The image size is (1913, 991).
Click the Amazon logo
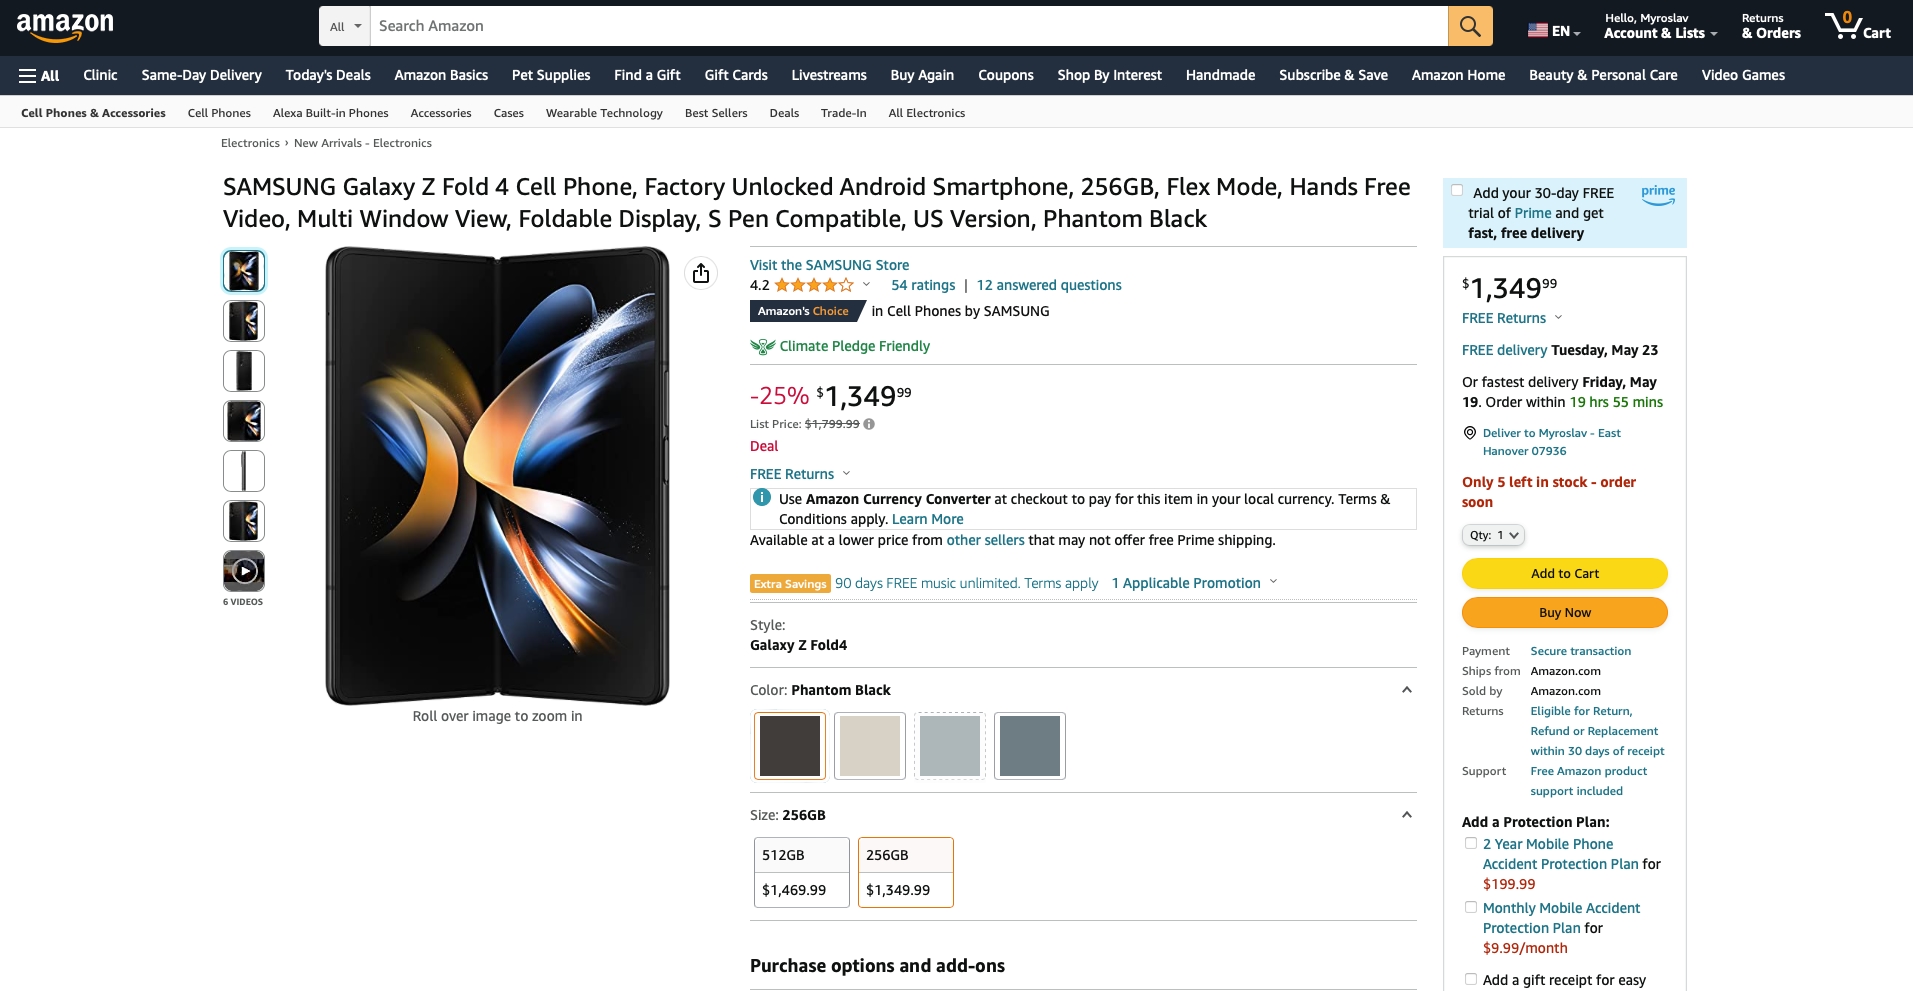click(65, 27)
